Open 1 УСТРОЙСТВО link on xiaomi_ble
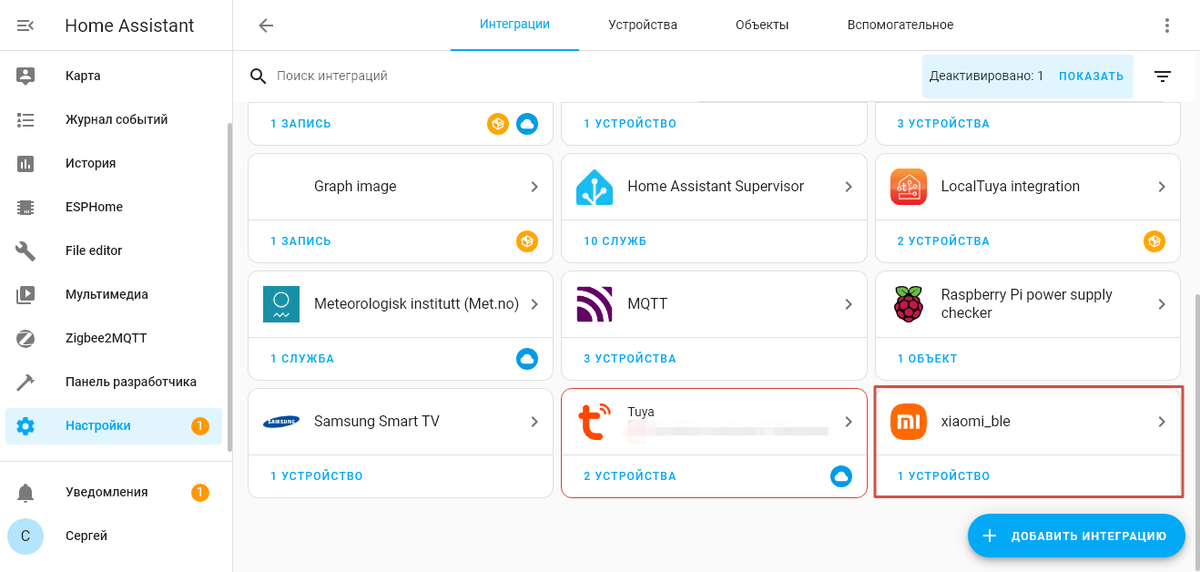This screenshot has width=1200, height=572. (943, 476)
